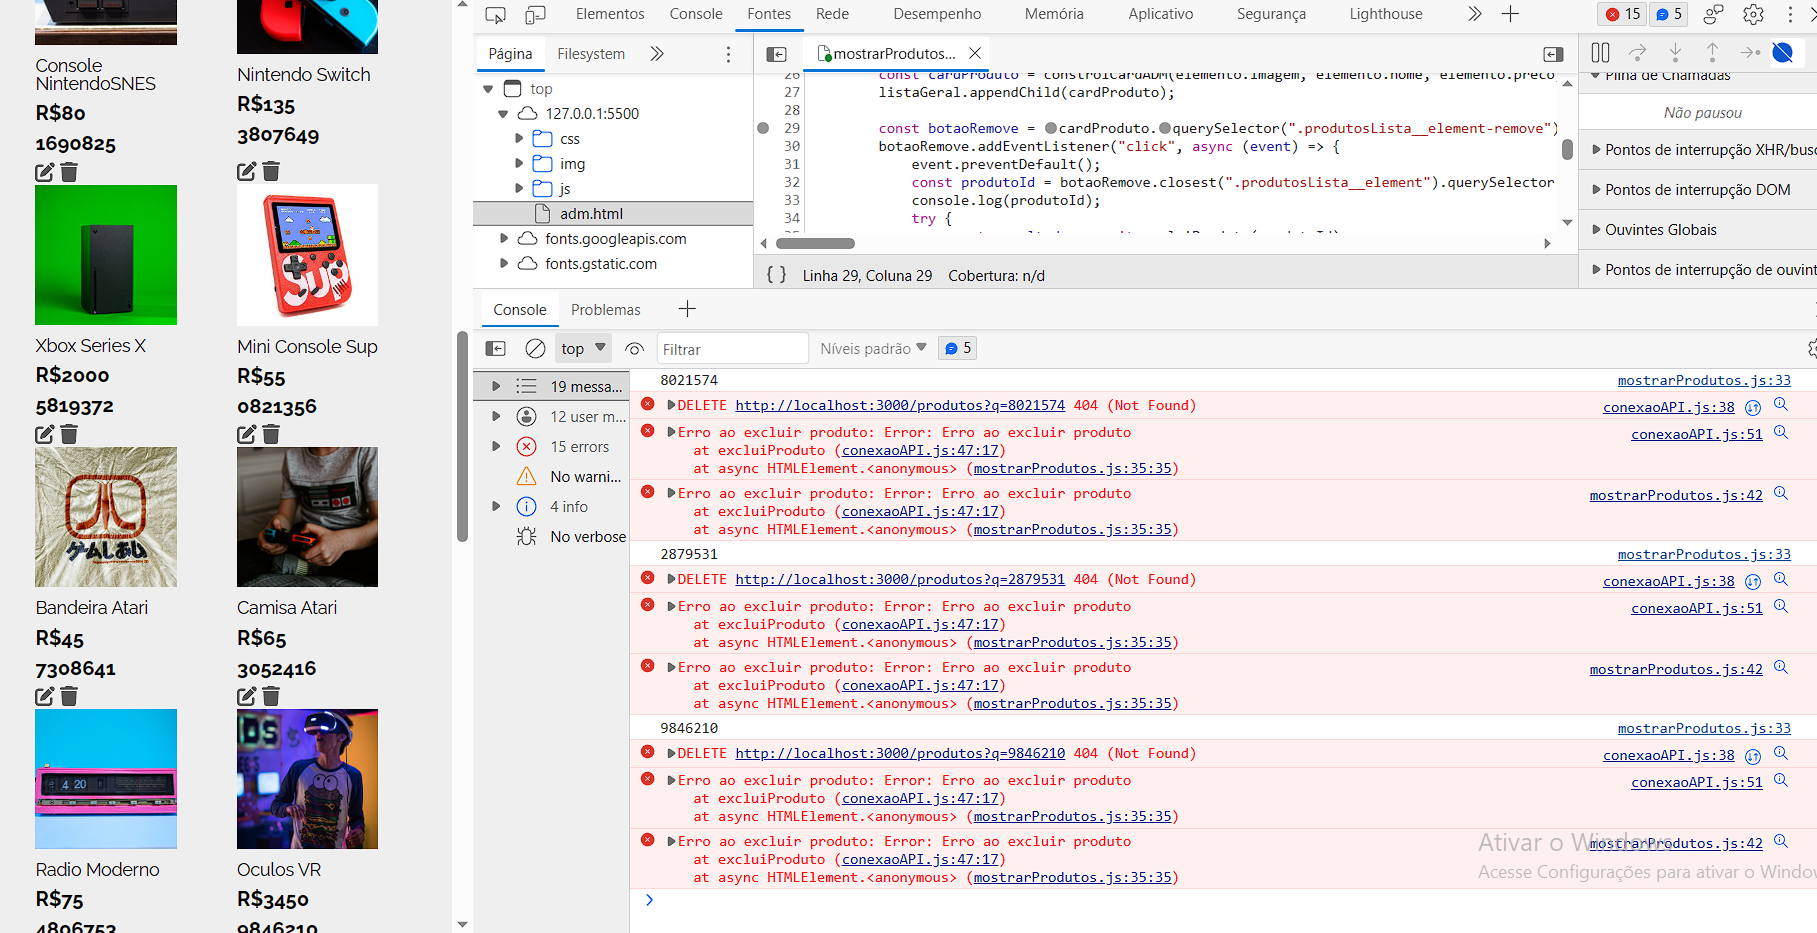Click the red errors count badge 15

(1623, 14)
